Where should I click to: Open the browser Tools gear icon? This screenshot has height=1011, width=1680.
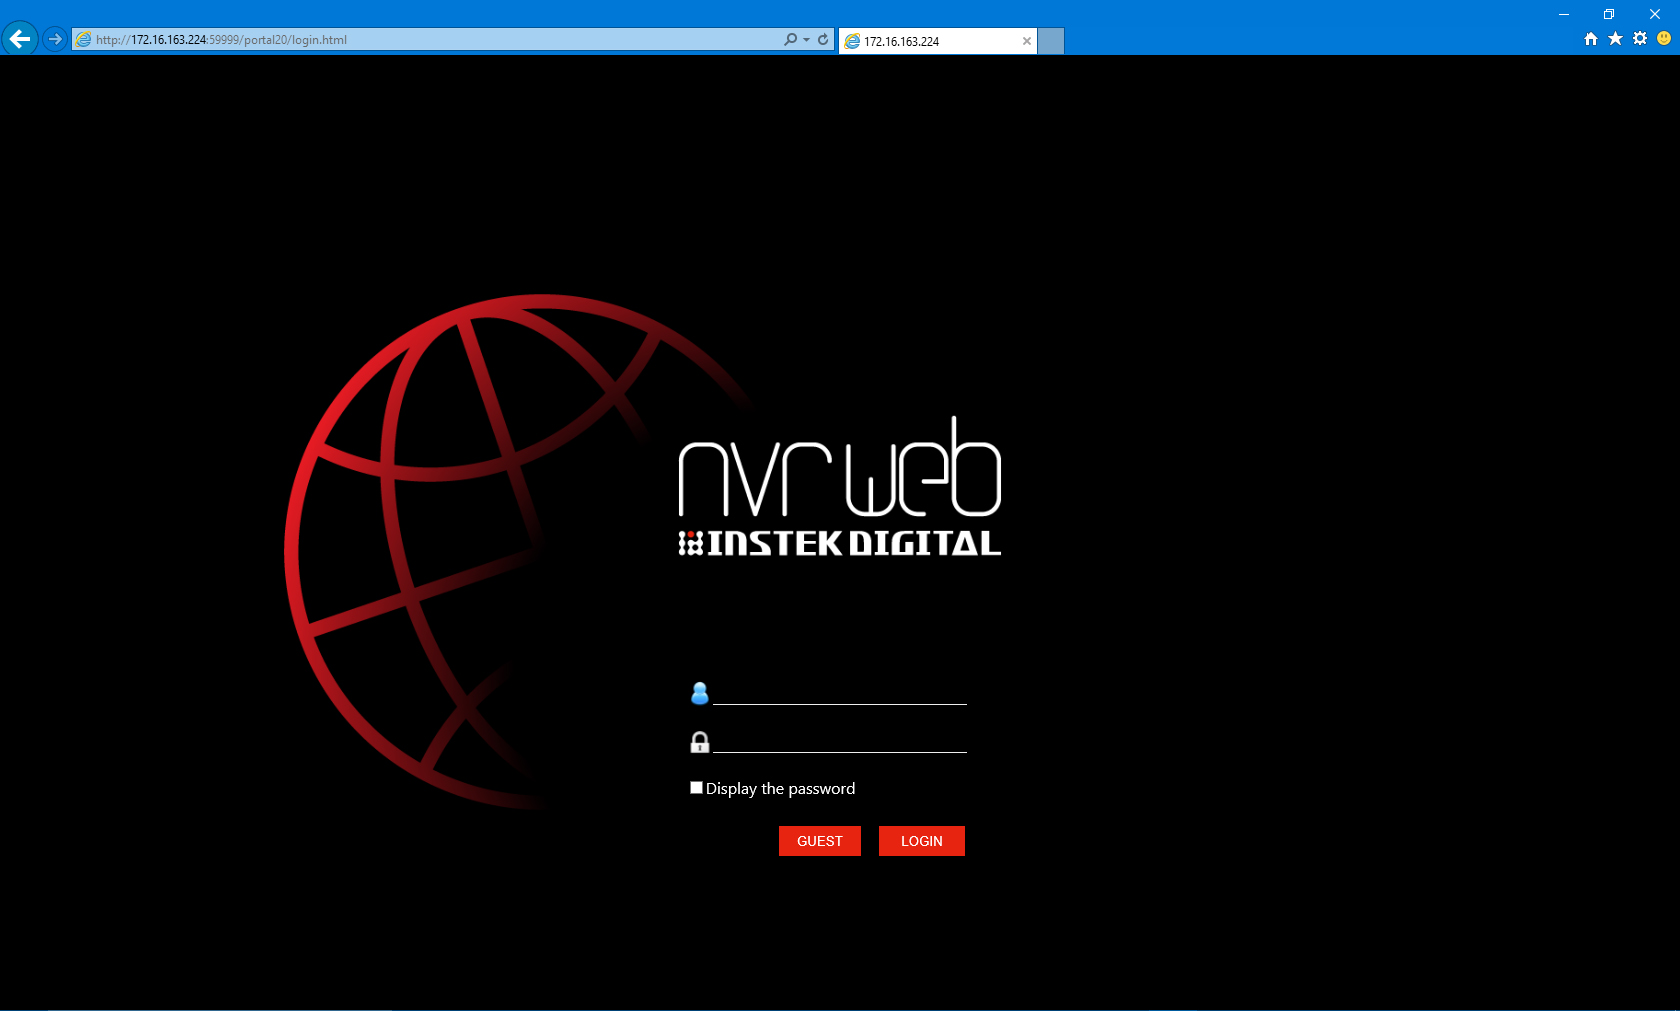click(x=1640, y=39)
